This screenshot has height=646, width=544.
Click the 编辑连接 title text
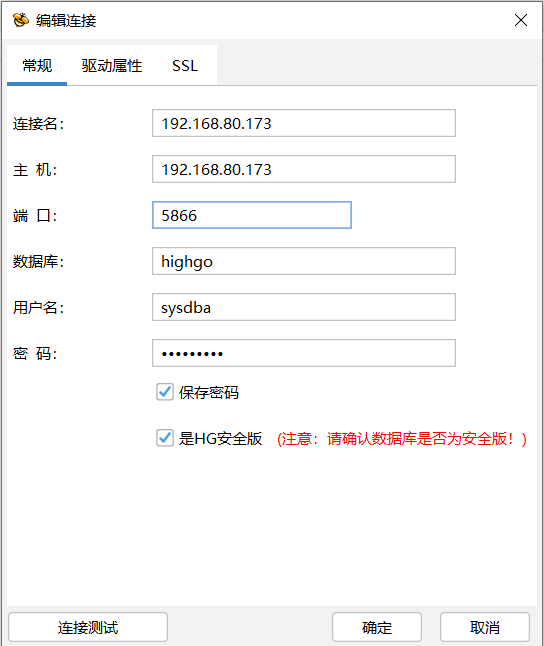pos(66,21)
